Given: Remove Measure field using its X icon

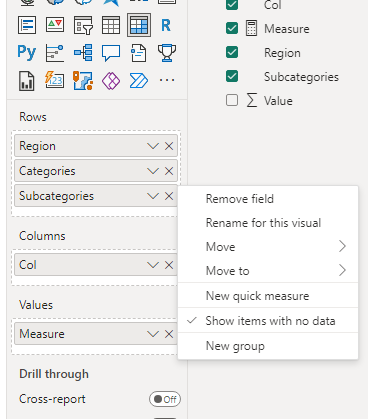Looking at the screenshot, I should point(169,334).
